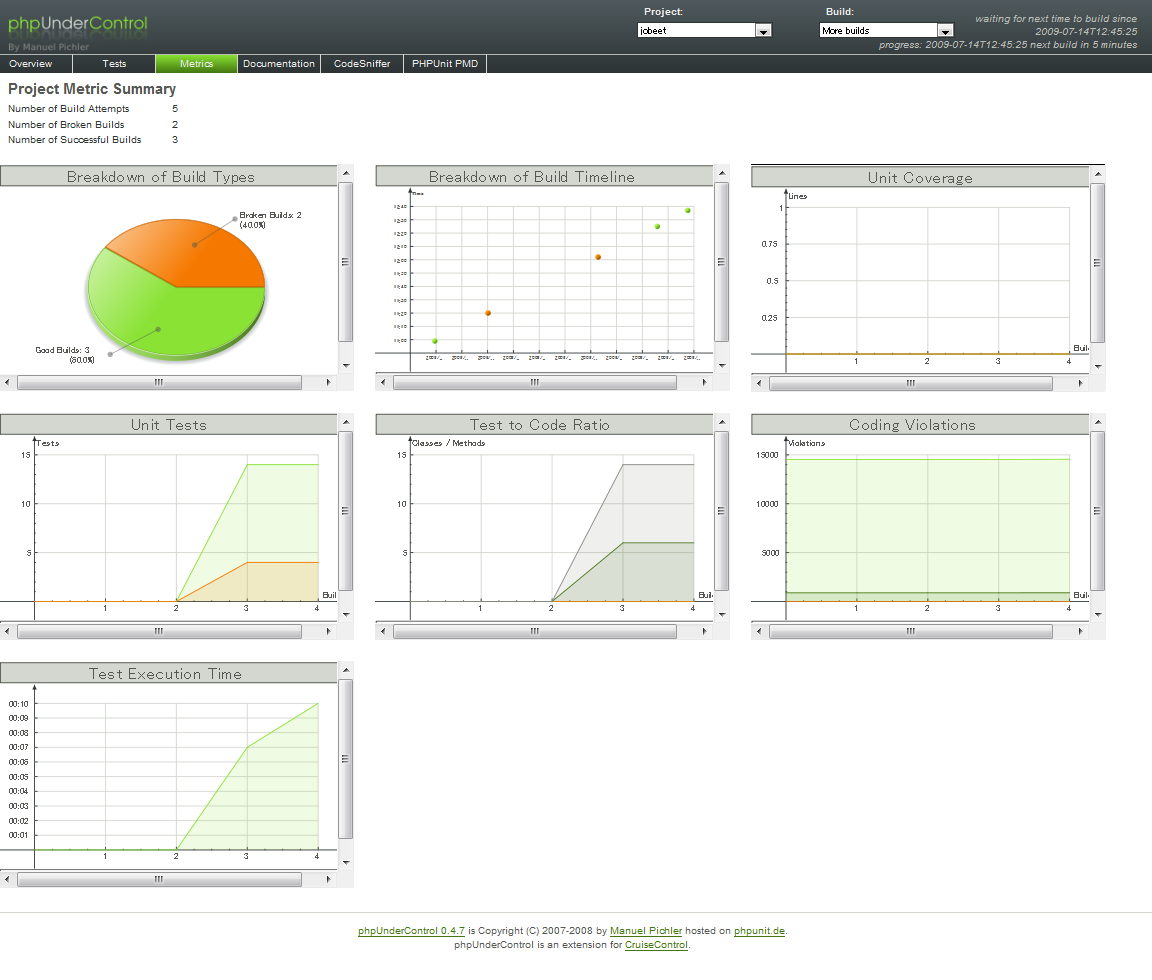This screenshot has width=1152, height=980.
Task: Click scroll-down arrow on Build Timeline chart
Action: click(722, 365)
